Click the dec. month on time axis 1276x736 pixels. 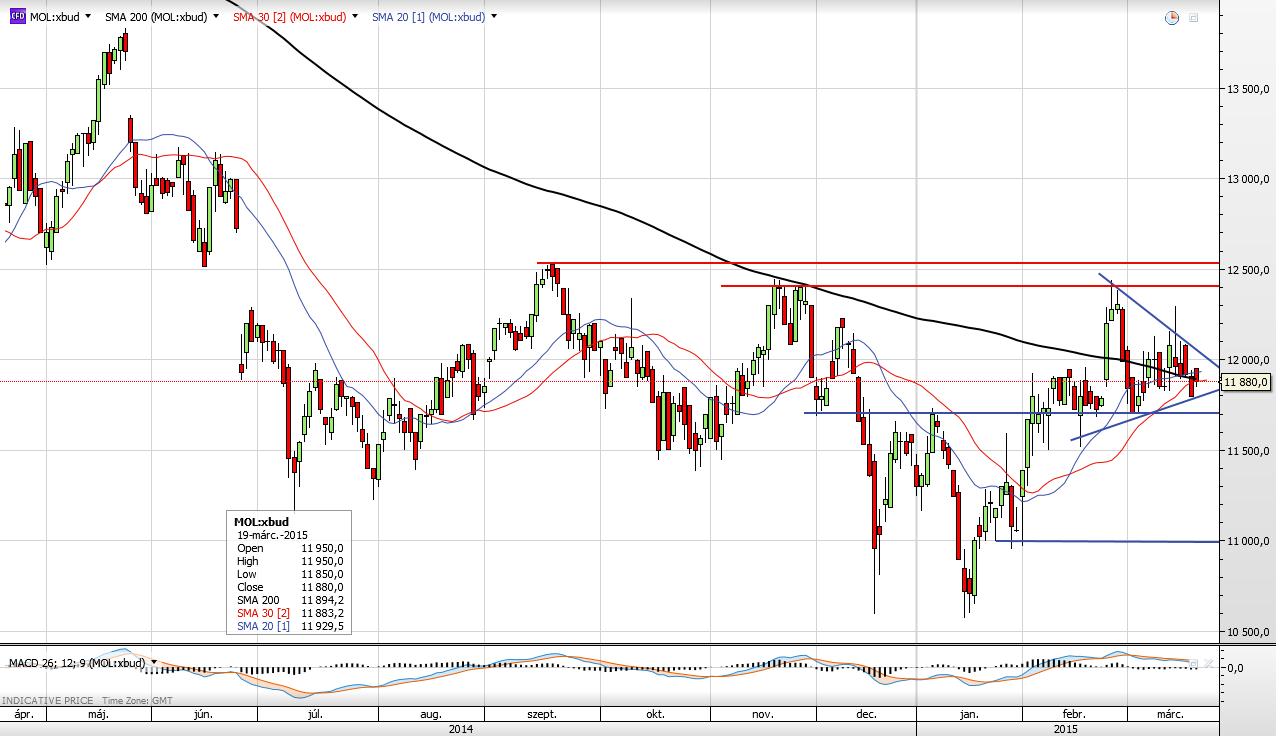pos(866,715)
